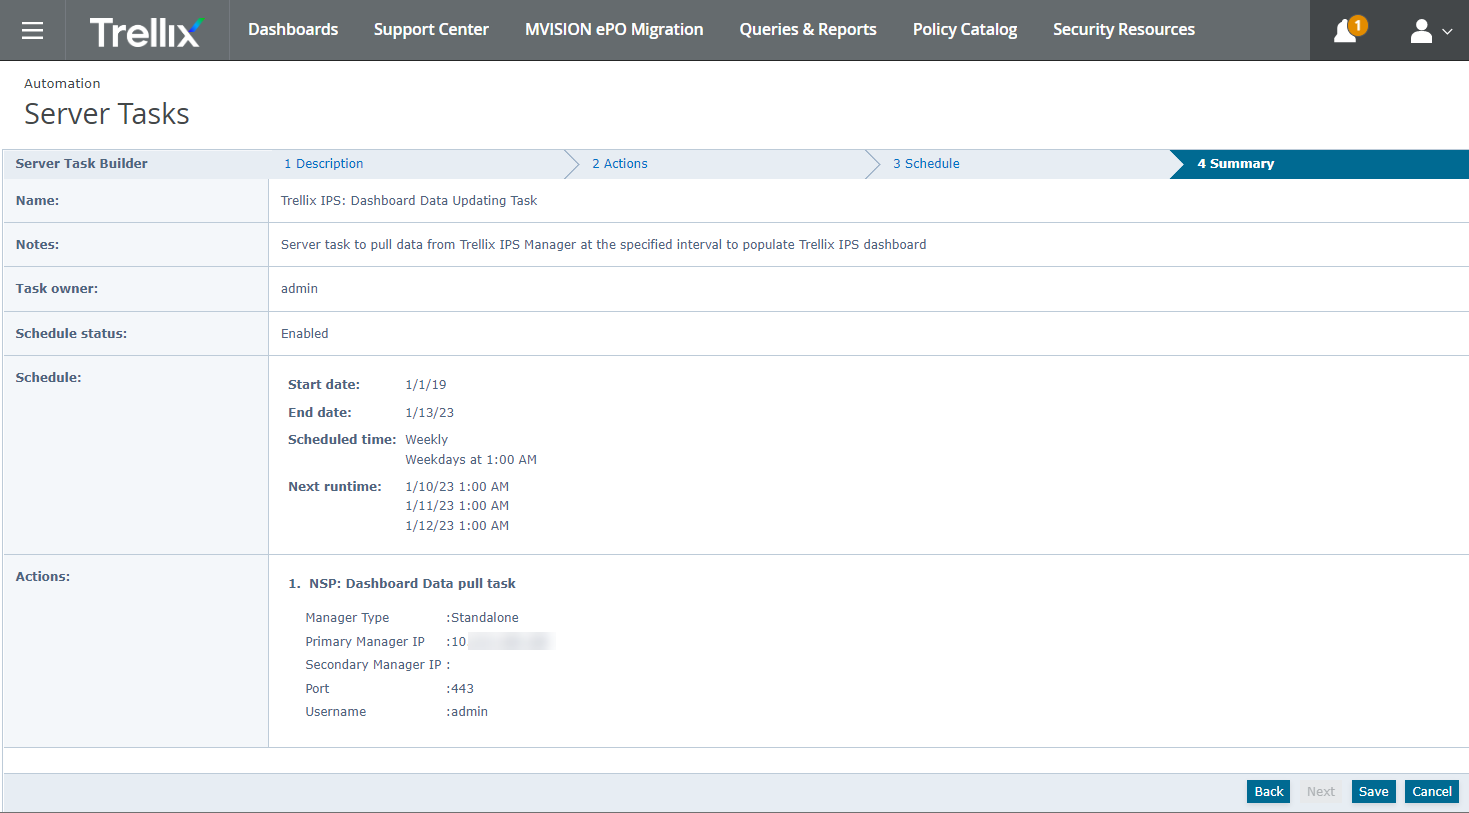Click next runtime '1/11/23 1:00 AM'
1469x813 pixels.
[457, 506]
